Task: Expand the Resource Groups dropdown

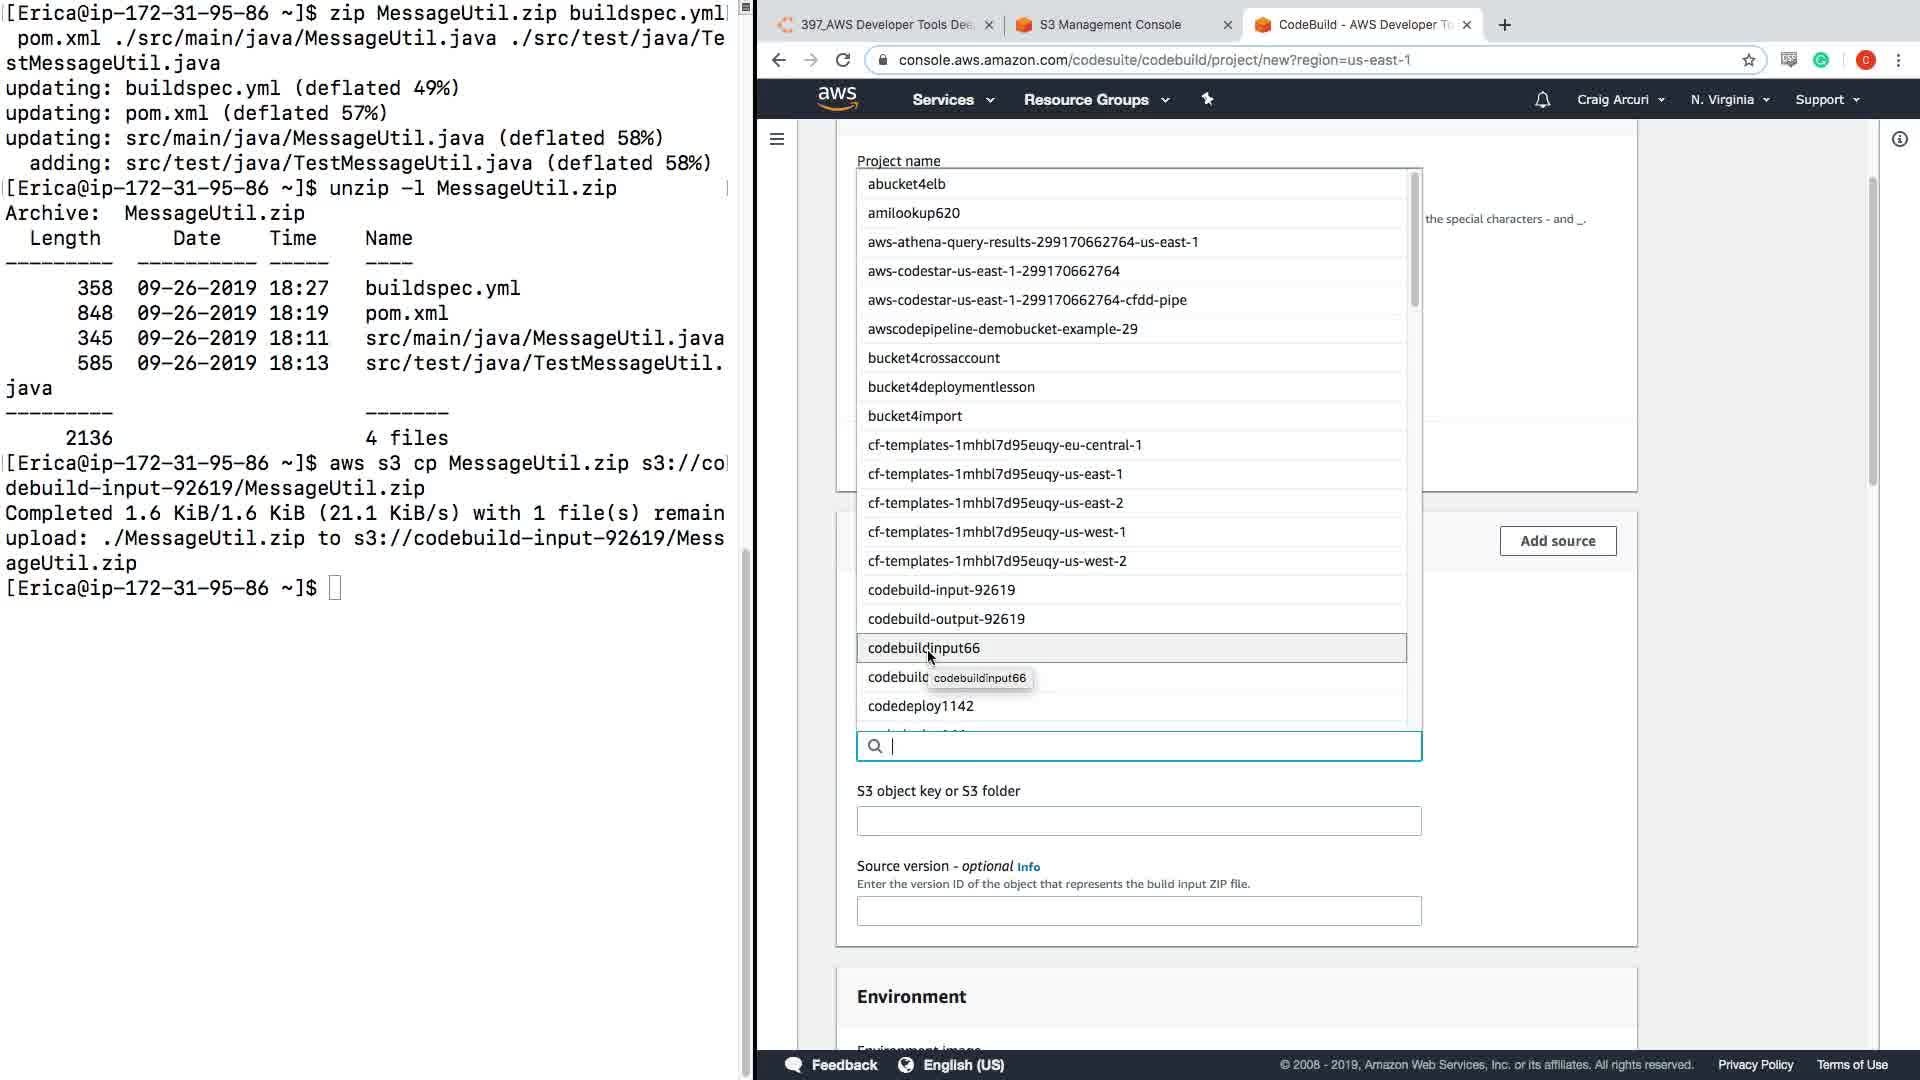Action: pos(1096,100)
